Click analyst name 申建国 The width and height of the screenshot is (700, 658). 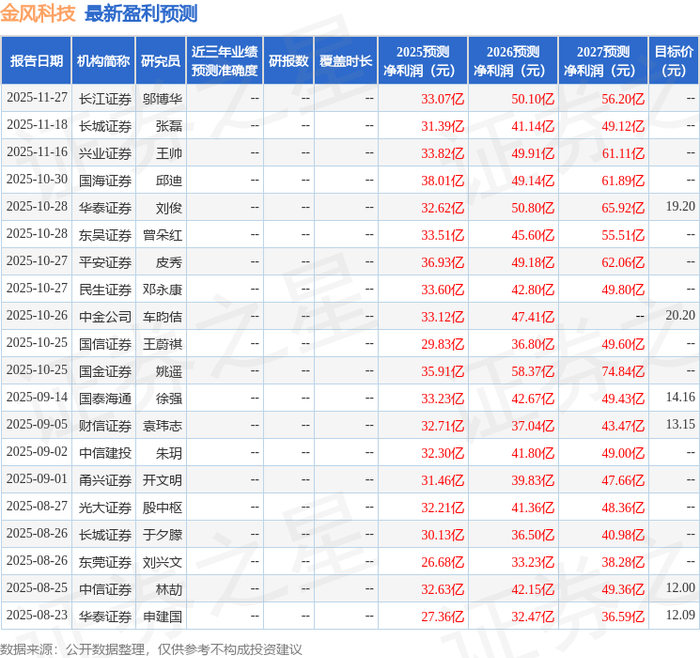tap(162, 616)
